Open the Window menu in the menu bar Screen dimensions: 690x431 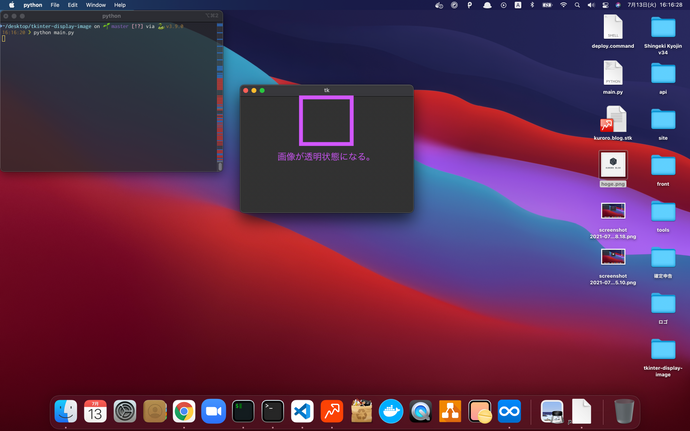95,5
